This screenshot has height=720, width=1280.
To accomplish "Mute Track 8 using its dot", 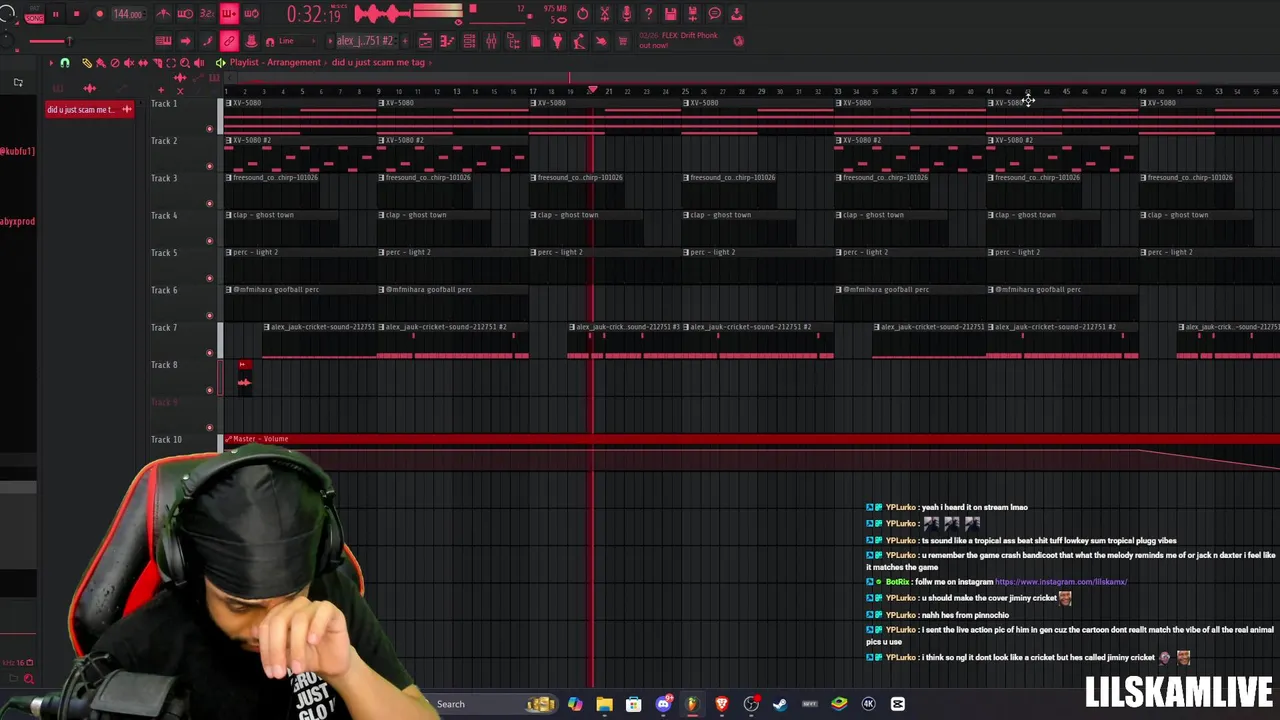I will (x=209, y=390).
